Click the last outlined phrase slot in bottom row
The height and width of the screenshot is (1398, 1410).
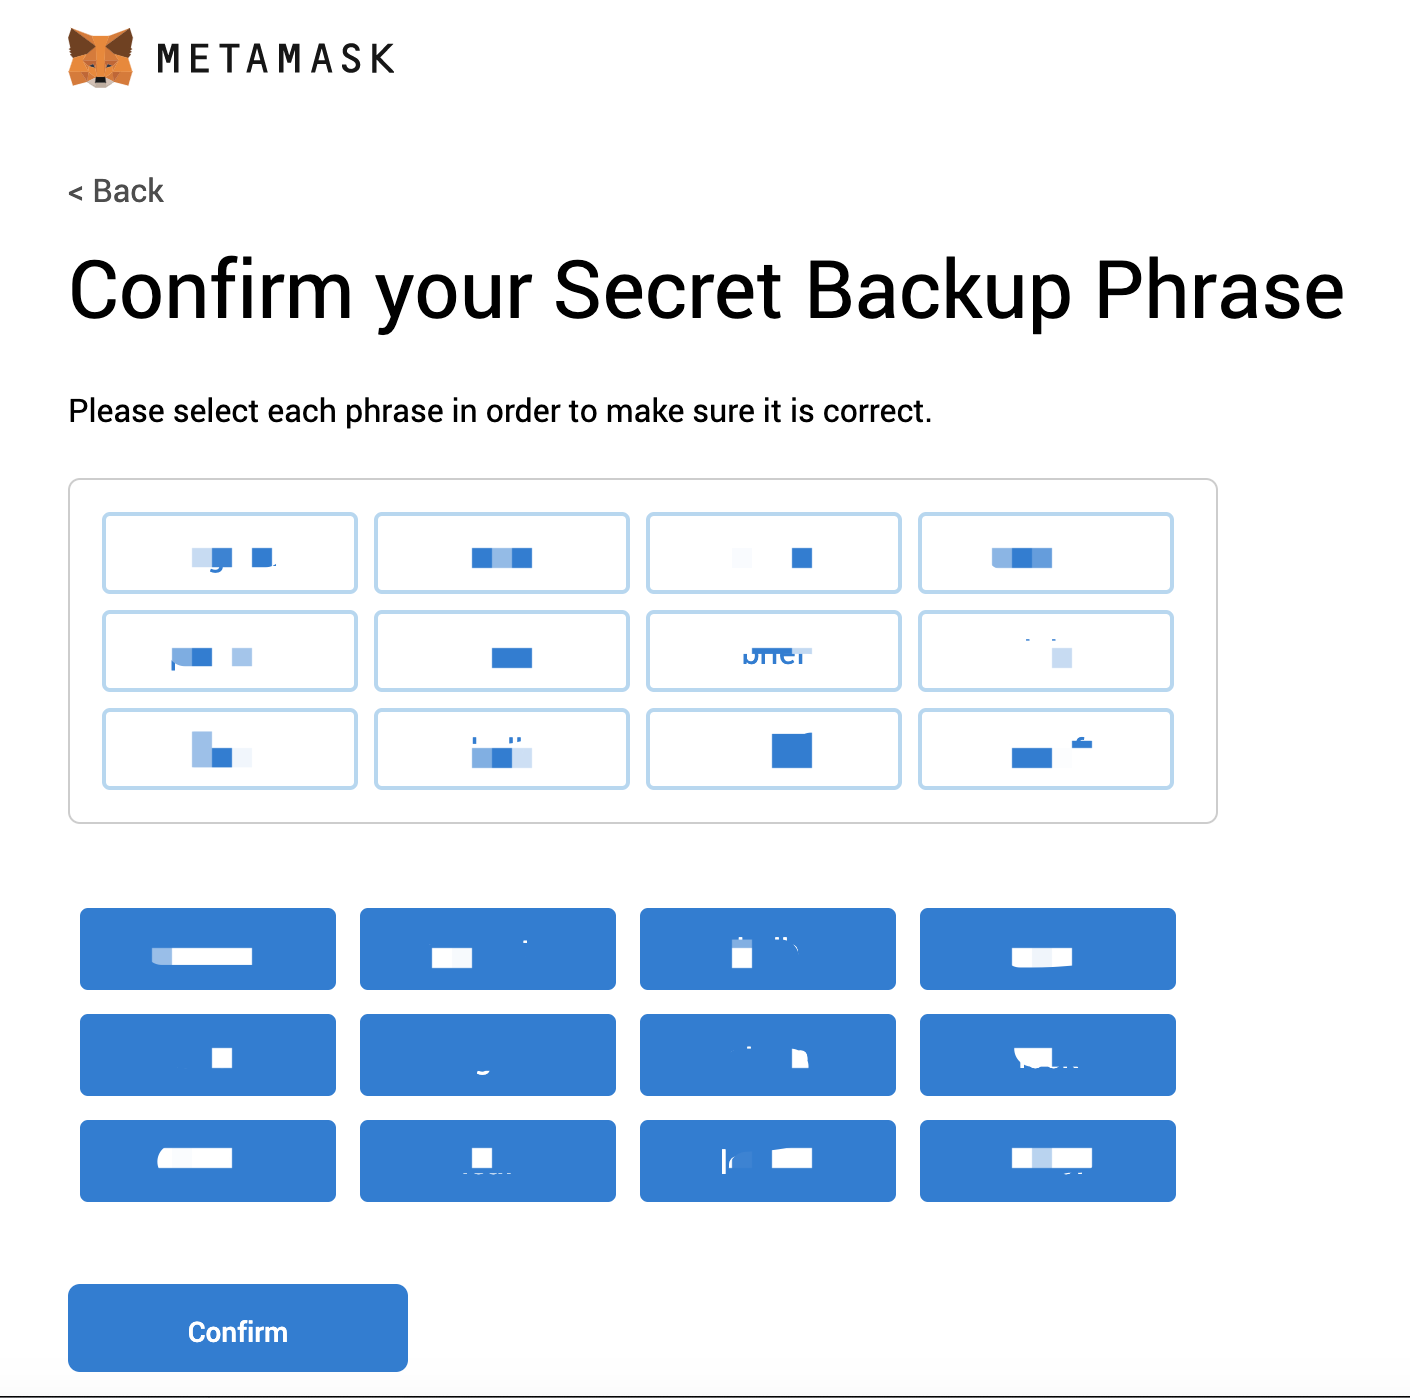point(1046,749)
